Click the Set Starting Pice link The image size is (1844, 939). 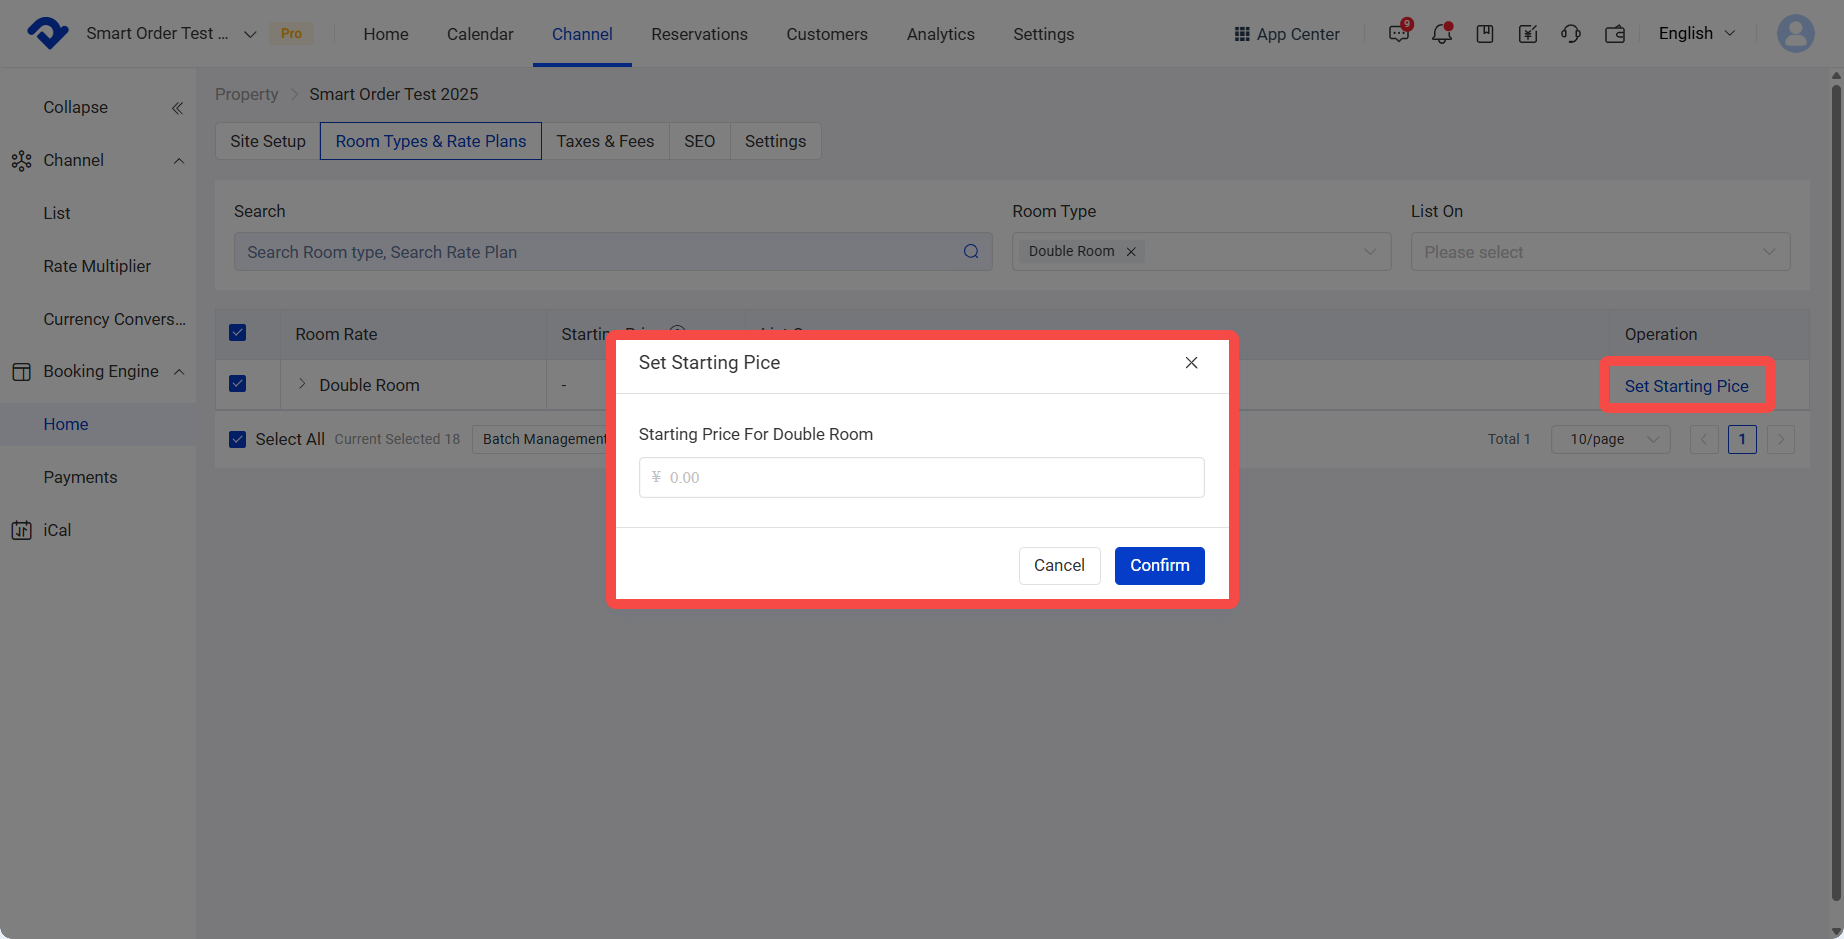[1687, 386]
